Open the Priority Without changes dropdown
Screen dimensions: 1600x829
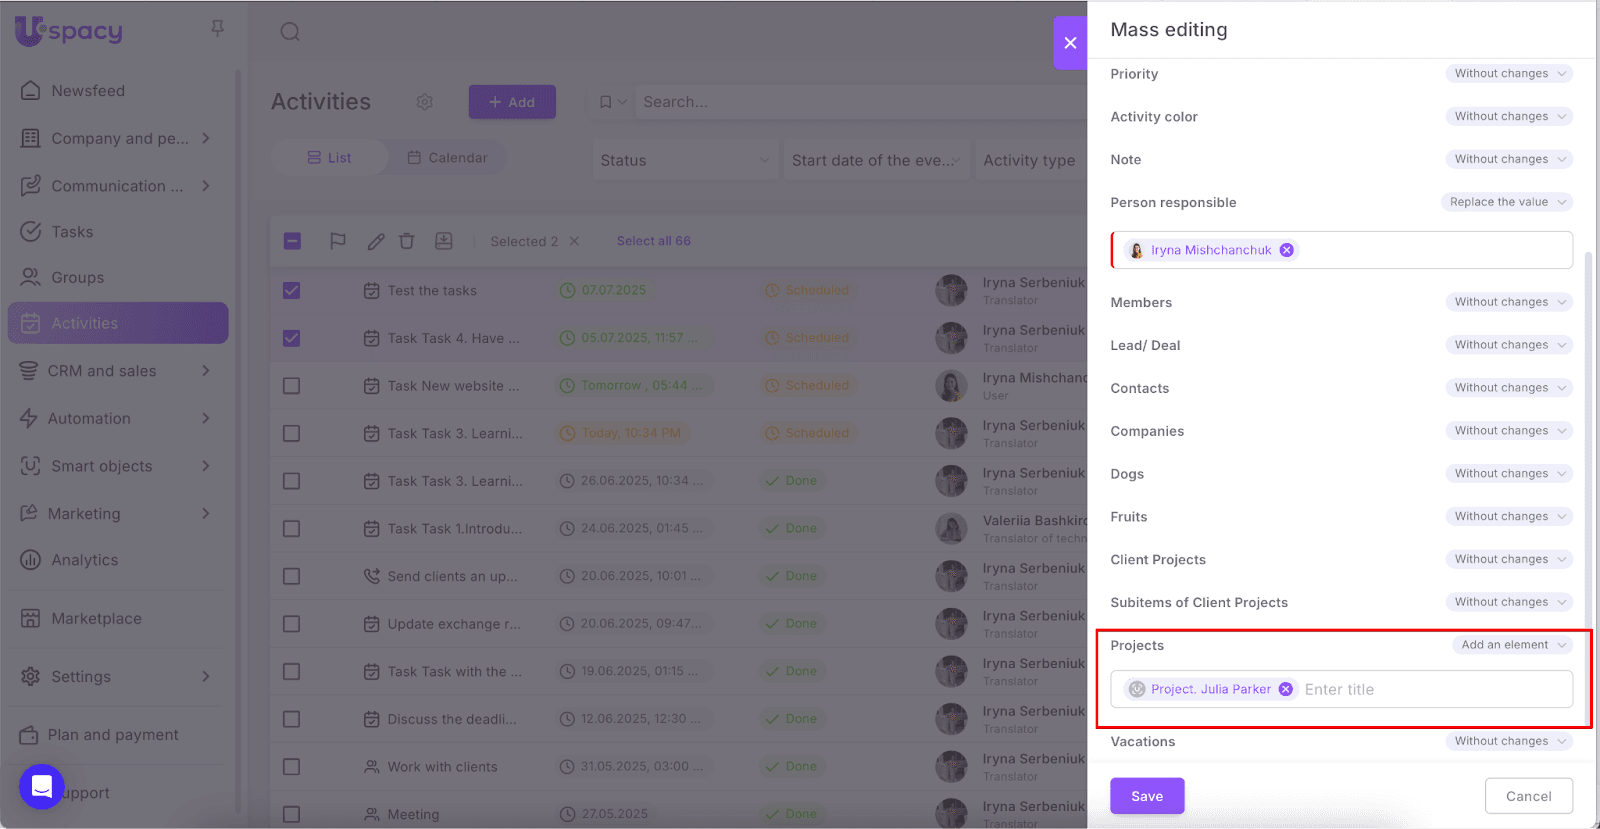pos(1508,74)
